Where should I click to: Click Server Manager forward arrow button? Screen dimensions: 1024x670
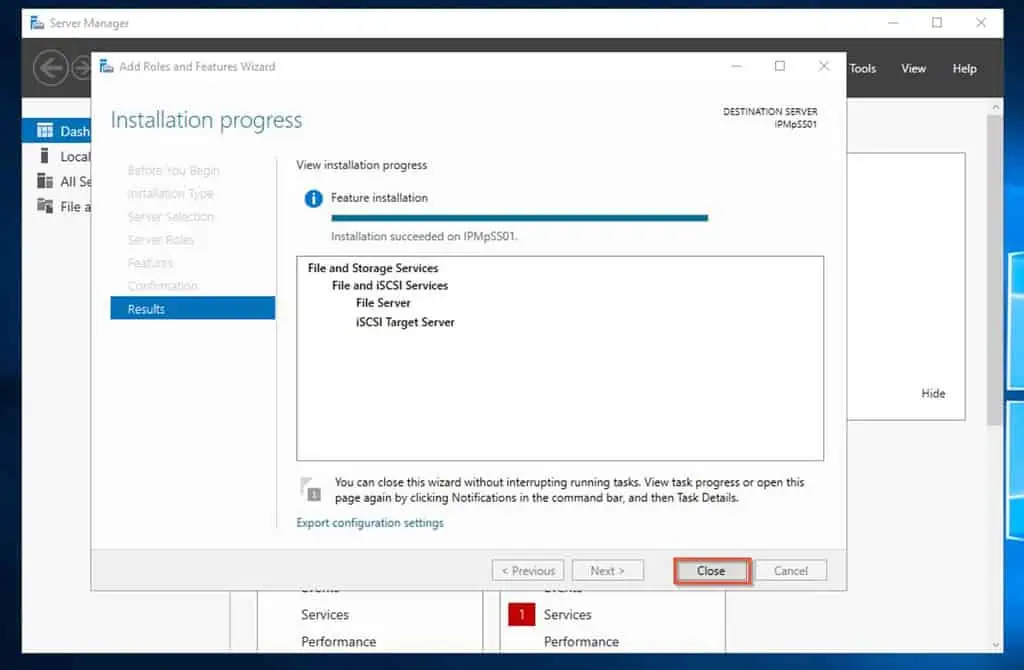click(x=81, y=68)
